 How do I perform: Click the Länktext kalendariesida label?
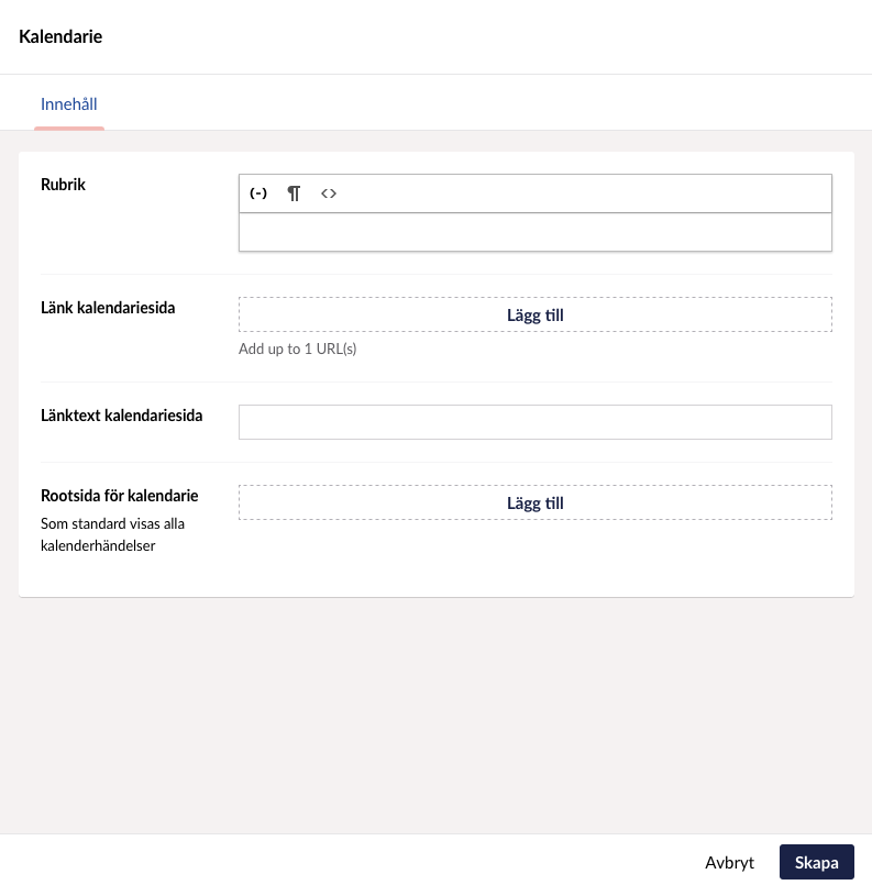[121, 415]
